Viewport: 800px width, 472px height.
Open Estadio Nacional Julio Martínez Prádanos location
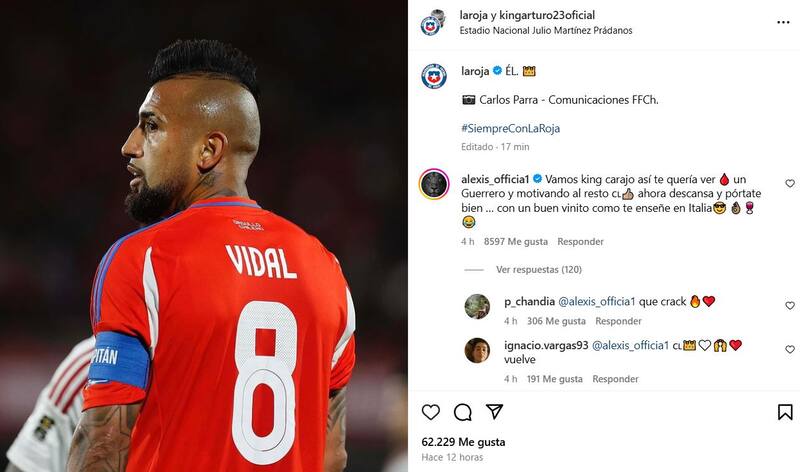(546, 31)
